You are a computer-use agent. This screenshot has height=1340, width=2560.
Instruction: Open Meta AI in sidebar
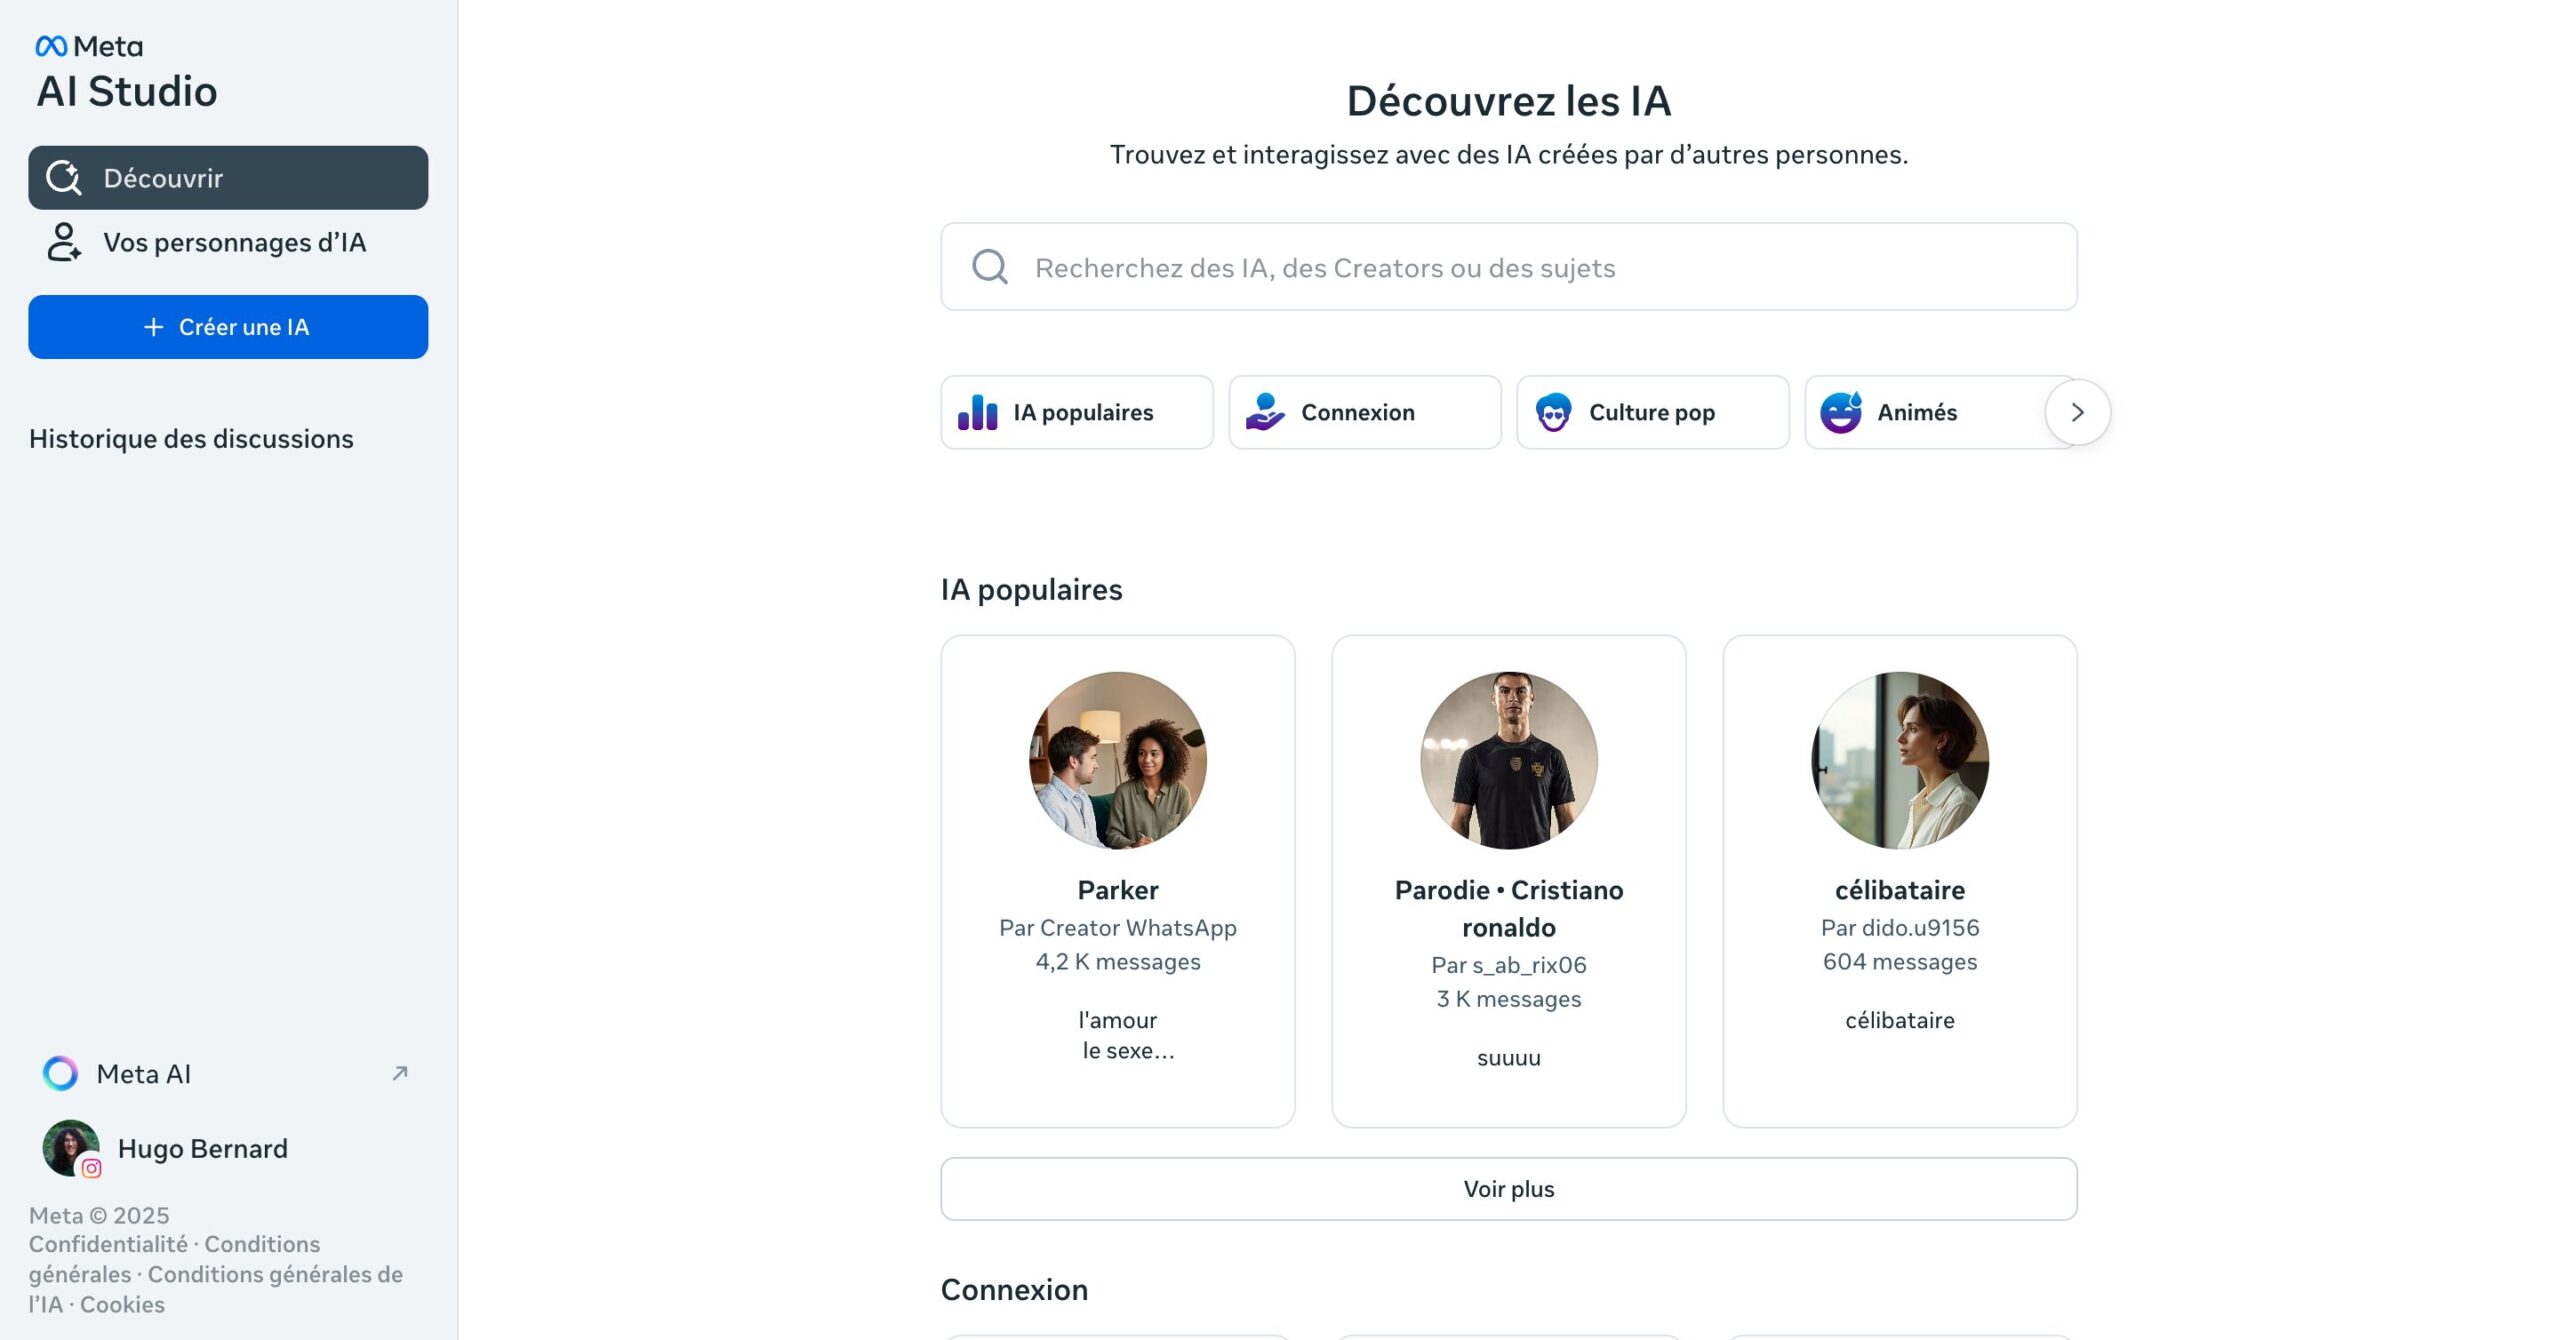(x=228, y=1073)
